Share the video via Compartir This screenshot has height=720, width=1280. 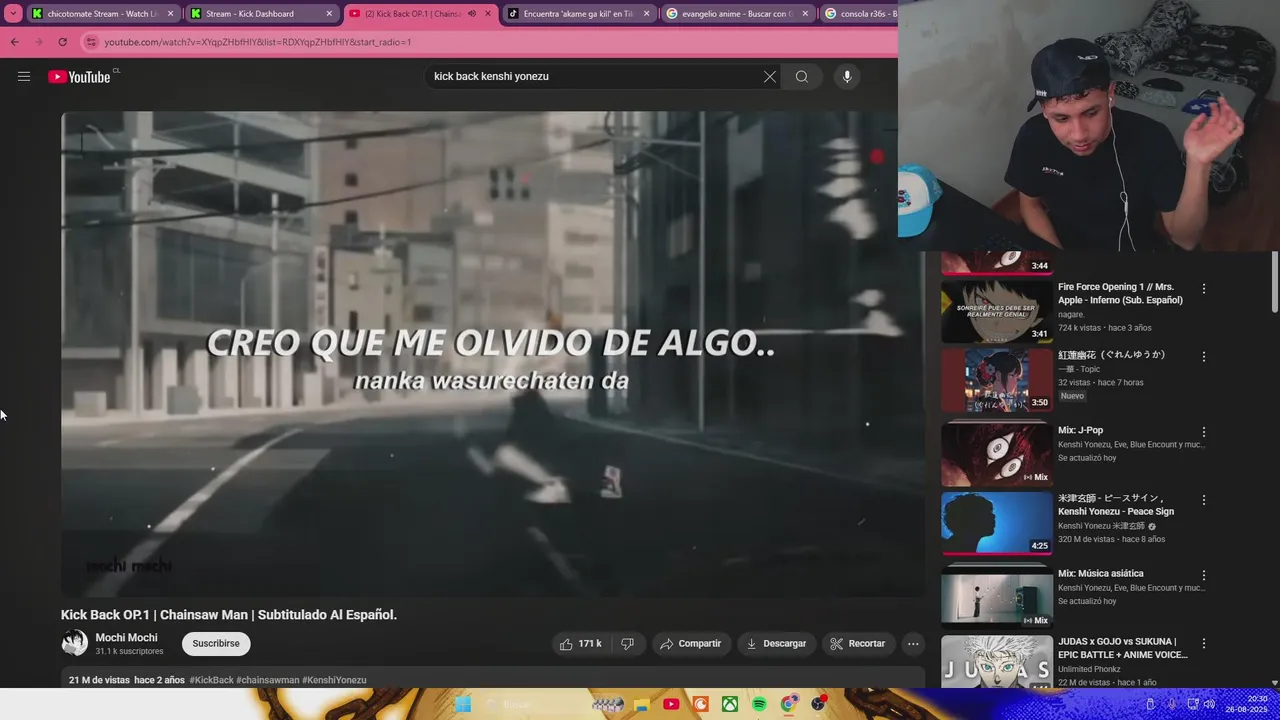coord(691,644)
